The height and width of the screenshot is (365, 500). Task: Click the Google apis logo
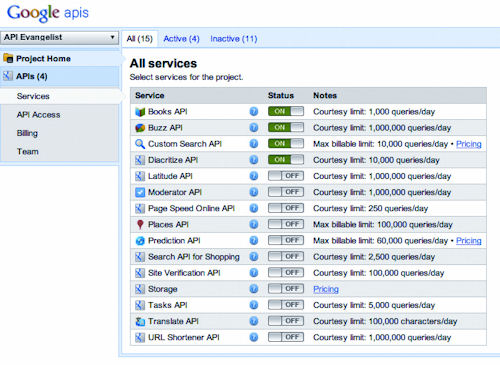(48, 13)
